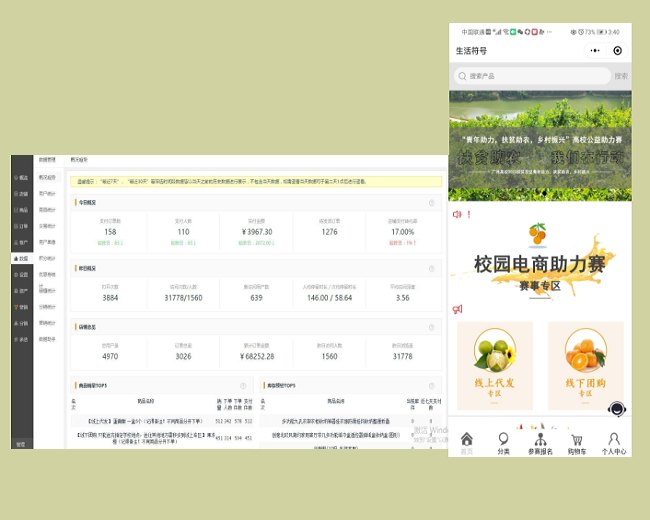650x520 pixels.
Task: Open the mini program three-dot menu
Action: coord(595,51)
